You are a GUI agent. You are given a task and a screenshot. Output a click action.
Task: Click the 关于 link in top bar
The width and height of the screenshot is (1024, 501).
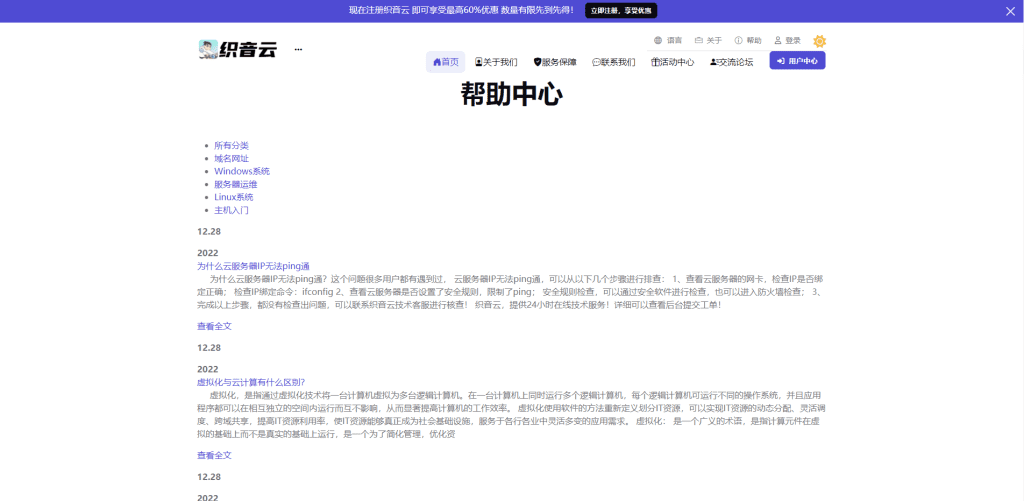click(708, 41)
